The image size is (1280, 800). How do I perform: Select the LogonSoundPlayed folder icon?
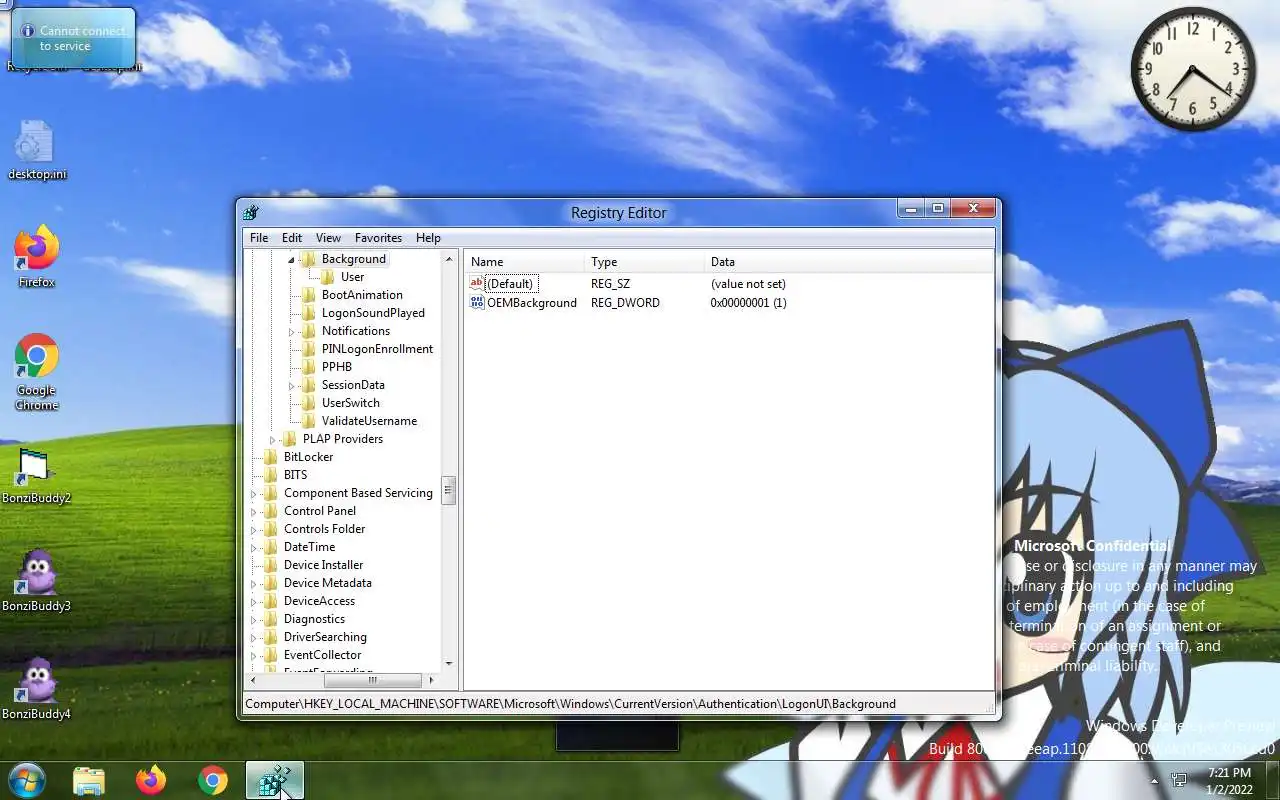(308, 313)
